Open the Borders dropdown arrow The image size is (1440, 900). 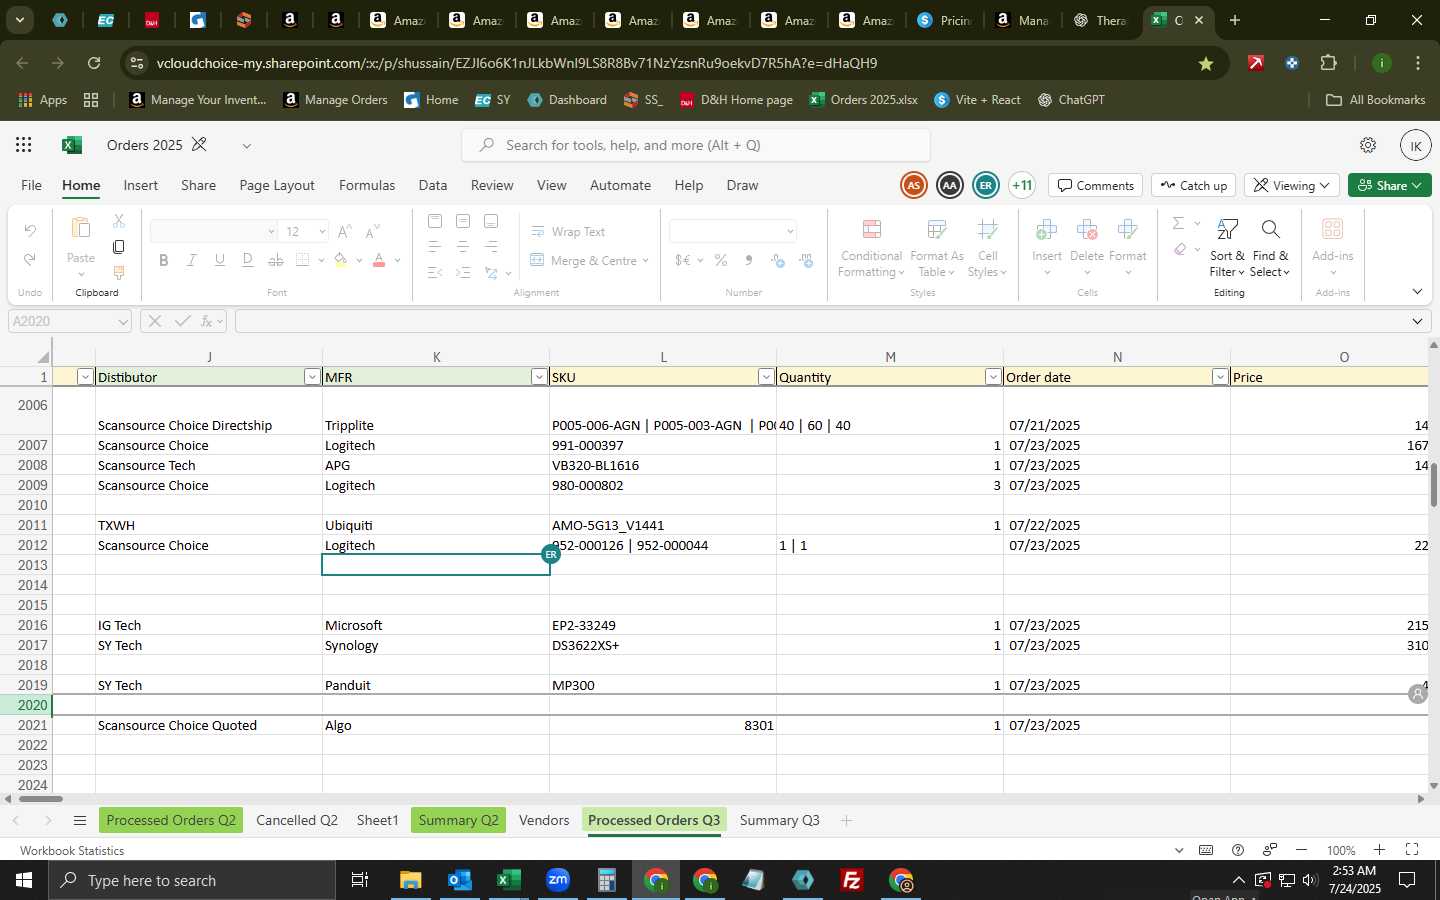(321, 260)
